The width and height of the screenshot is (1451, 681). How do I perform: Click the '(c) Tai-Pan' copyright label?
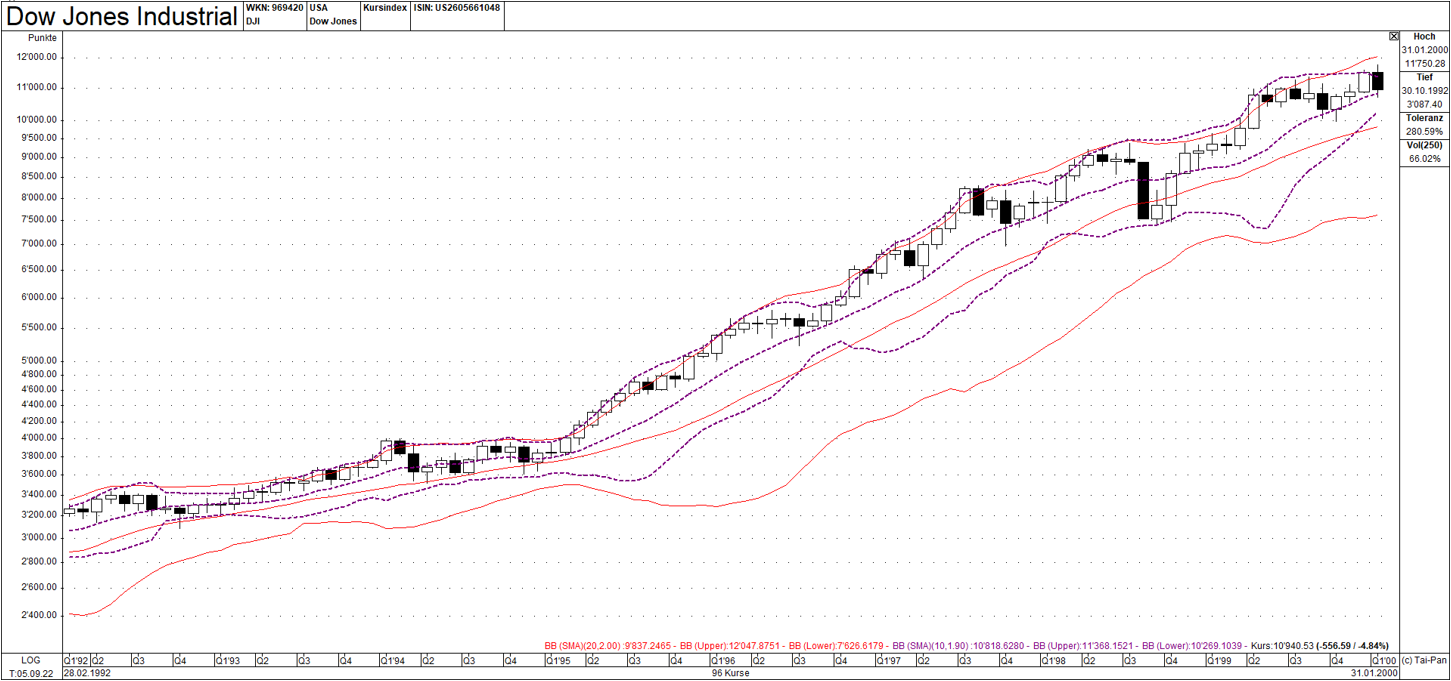pyautogui.click(x=1424, y=661)
